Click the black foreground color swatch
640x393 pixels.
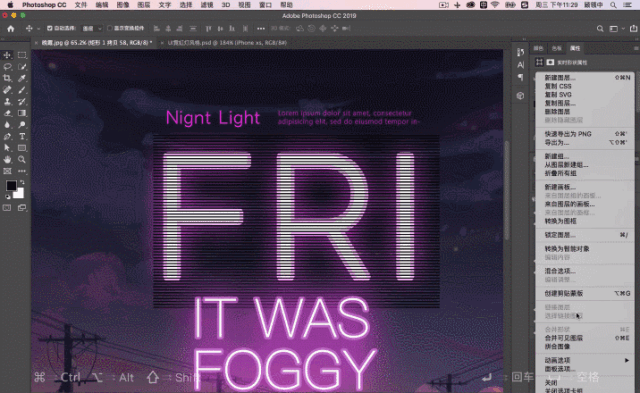[11, 186]
